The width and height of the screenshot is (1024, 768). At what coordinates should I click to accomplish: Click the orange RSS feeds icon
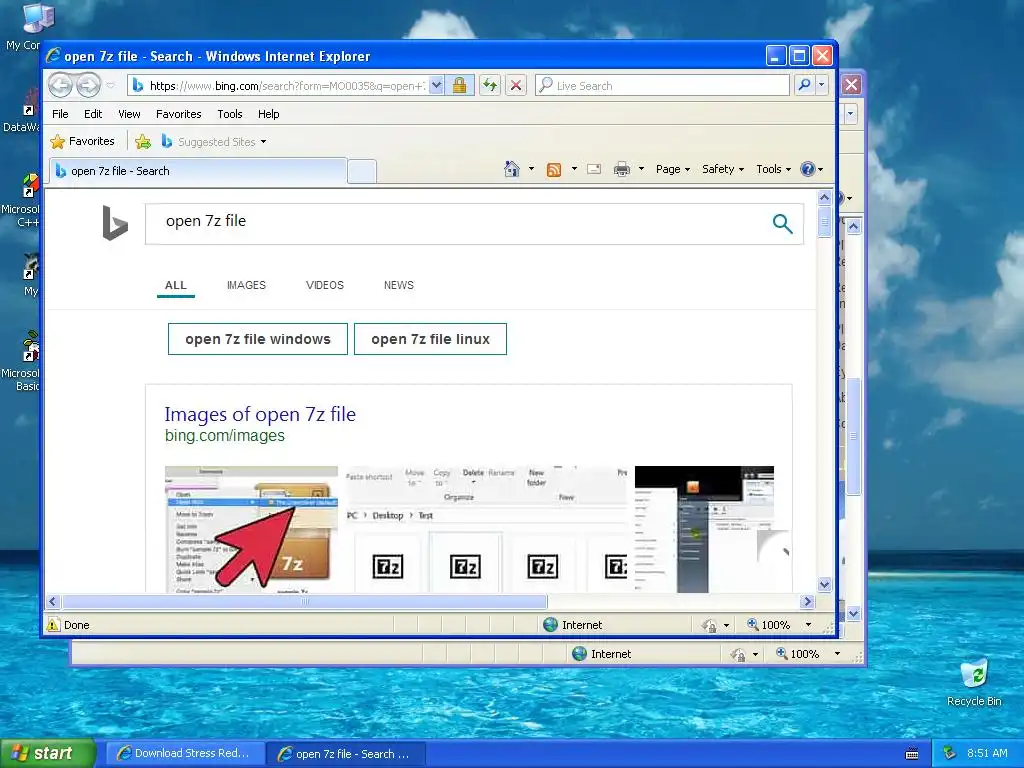tap(554, 170)
